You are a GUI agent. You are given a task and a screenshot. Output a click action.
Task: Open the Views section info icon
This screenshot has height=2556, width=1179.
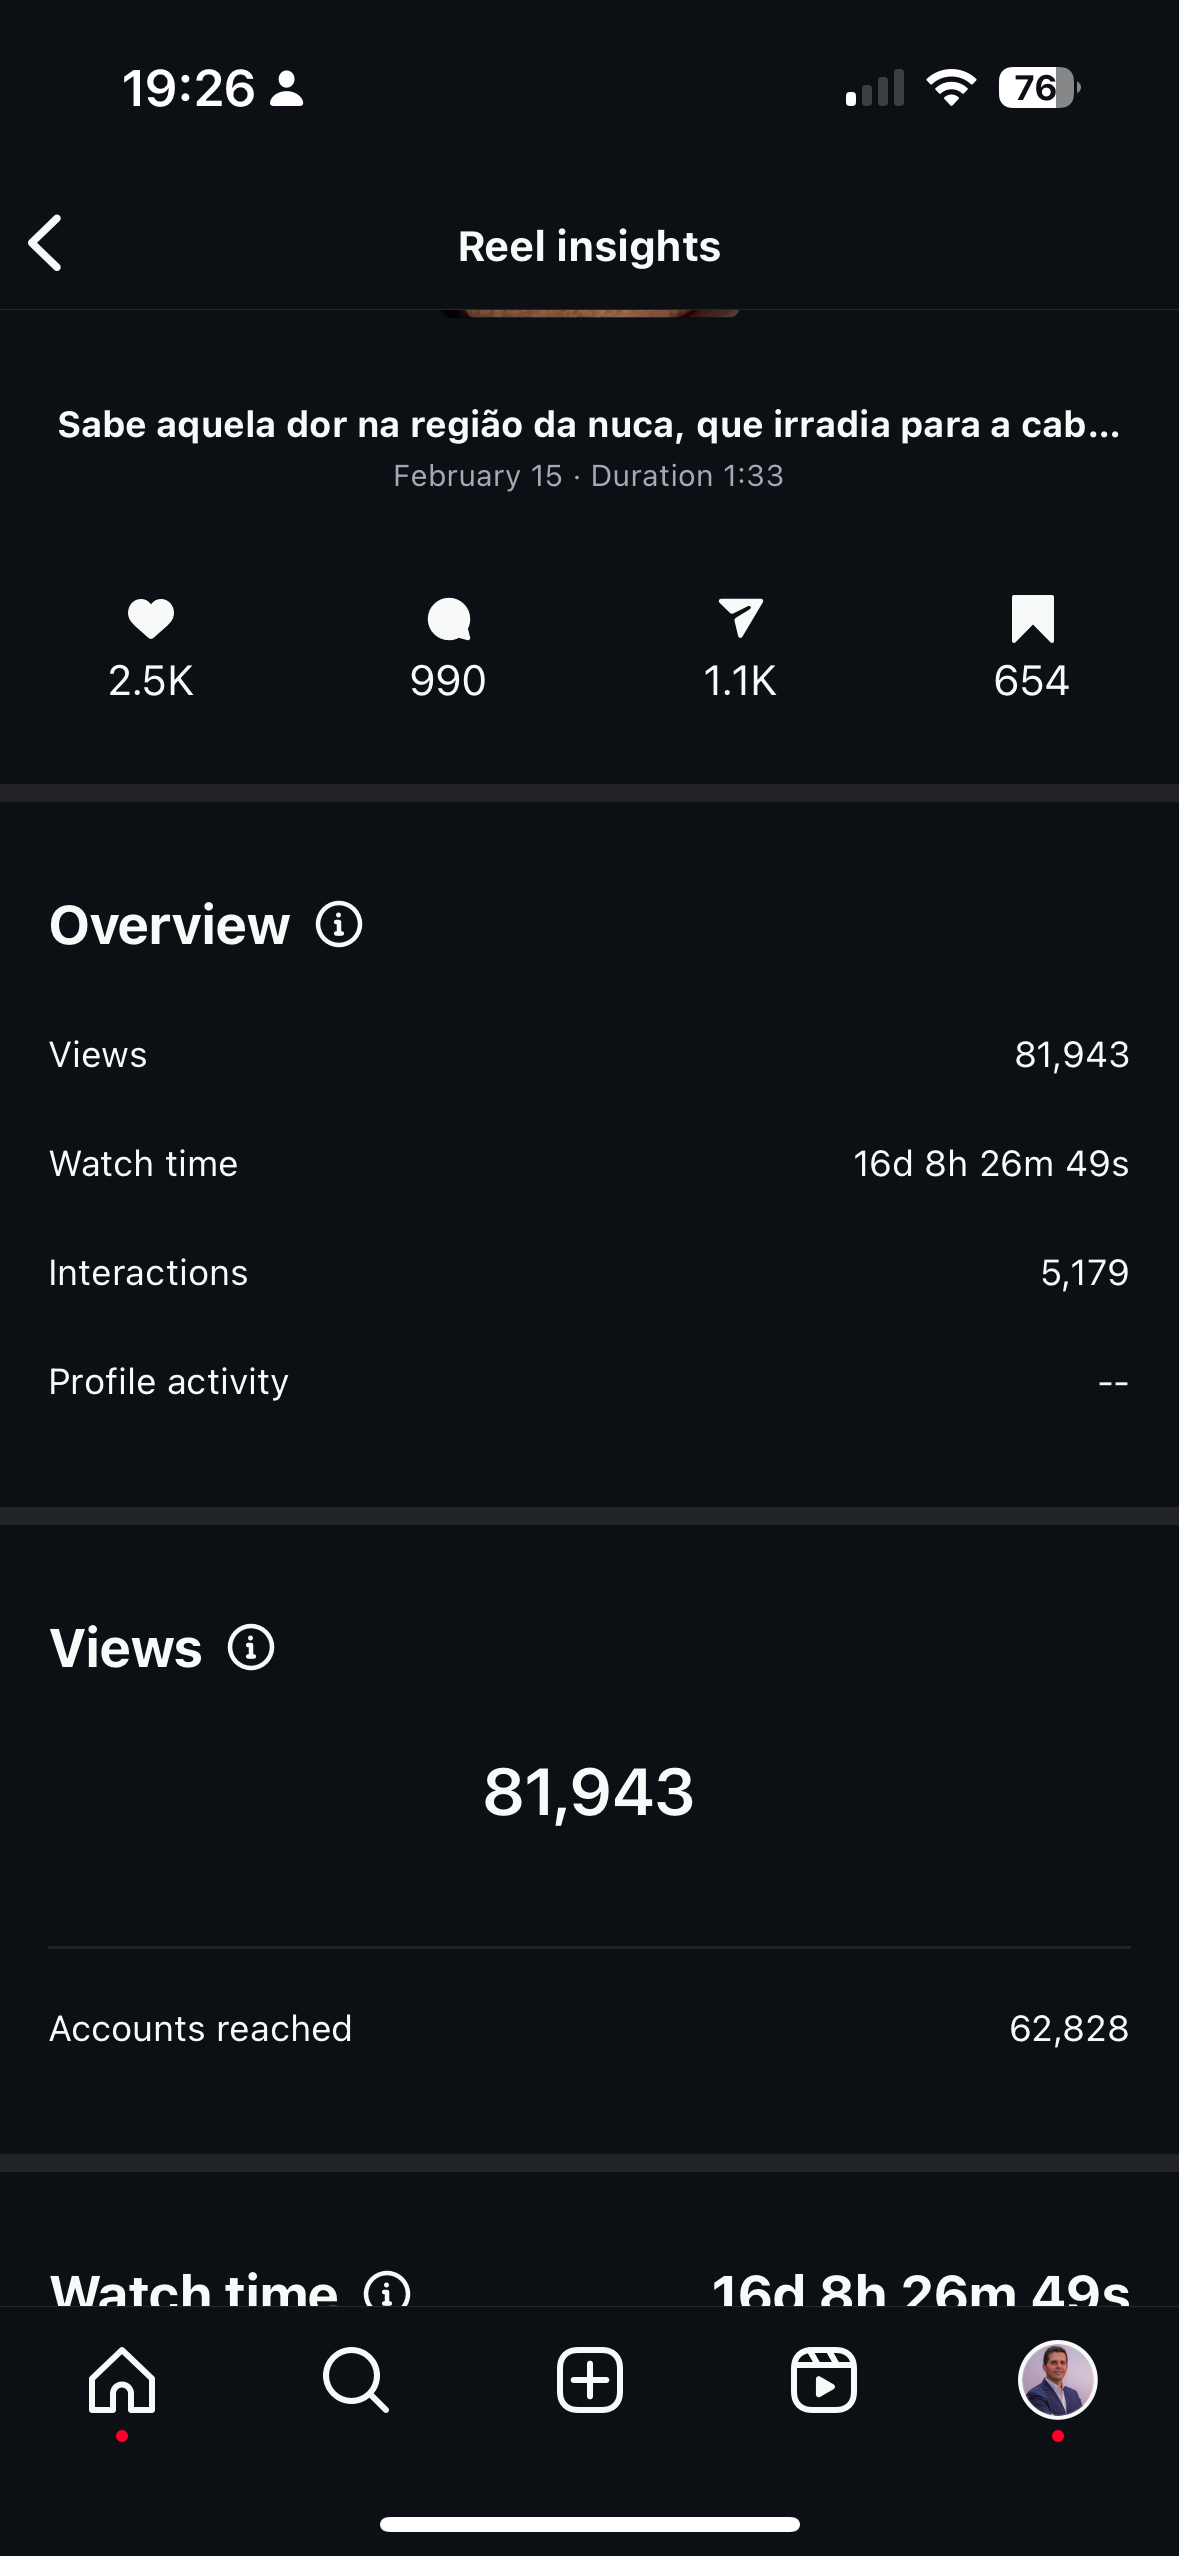[251, 1647]
